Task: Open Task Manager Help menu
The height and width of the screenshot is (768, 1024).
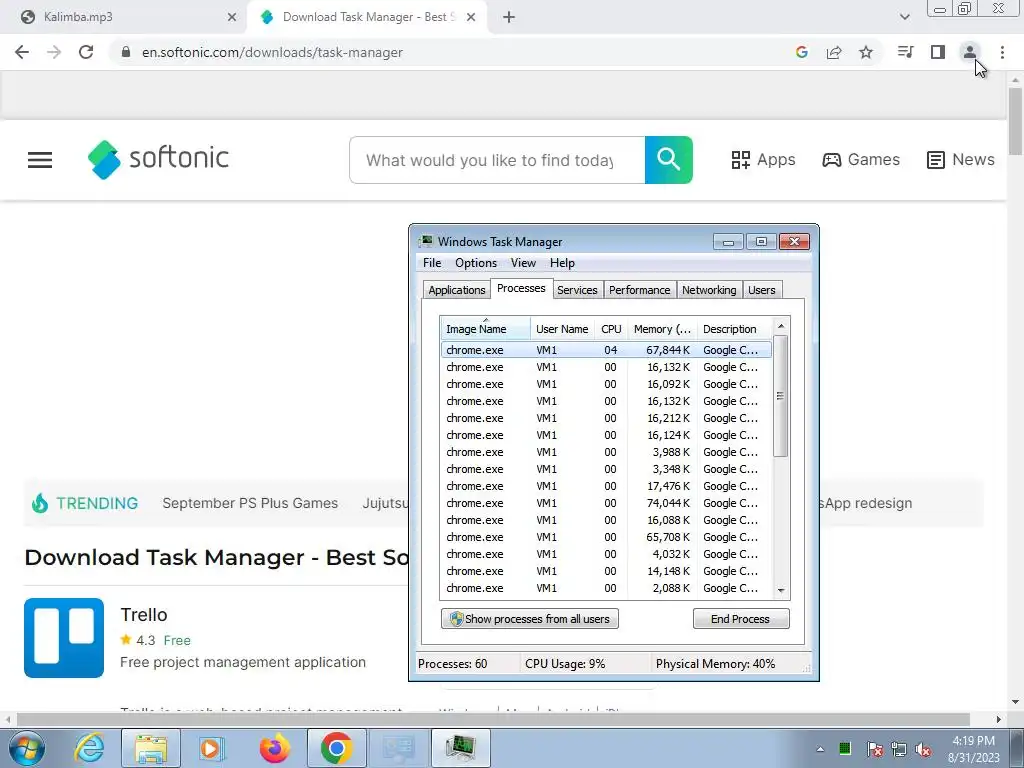Action: (x=562, y=263)
